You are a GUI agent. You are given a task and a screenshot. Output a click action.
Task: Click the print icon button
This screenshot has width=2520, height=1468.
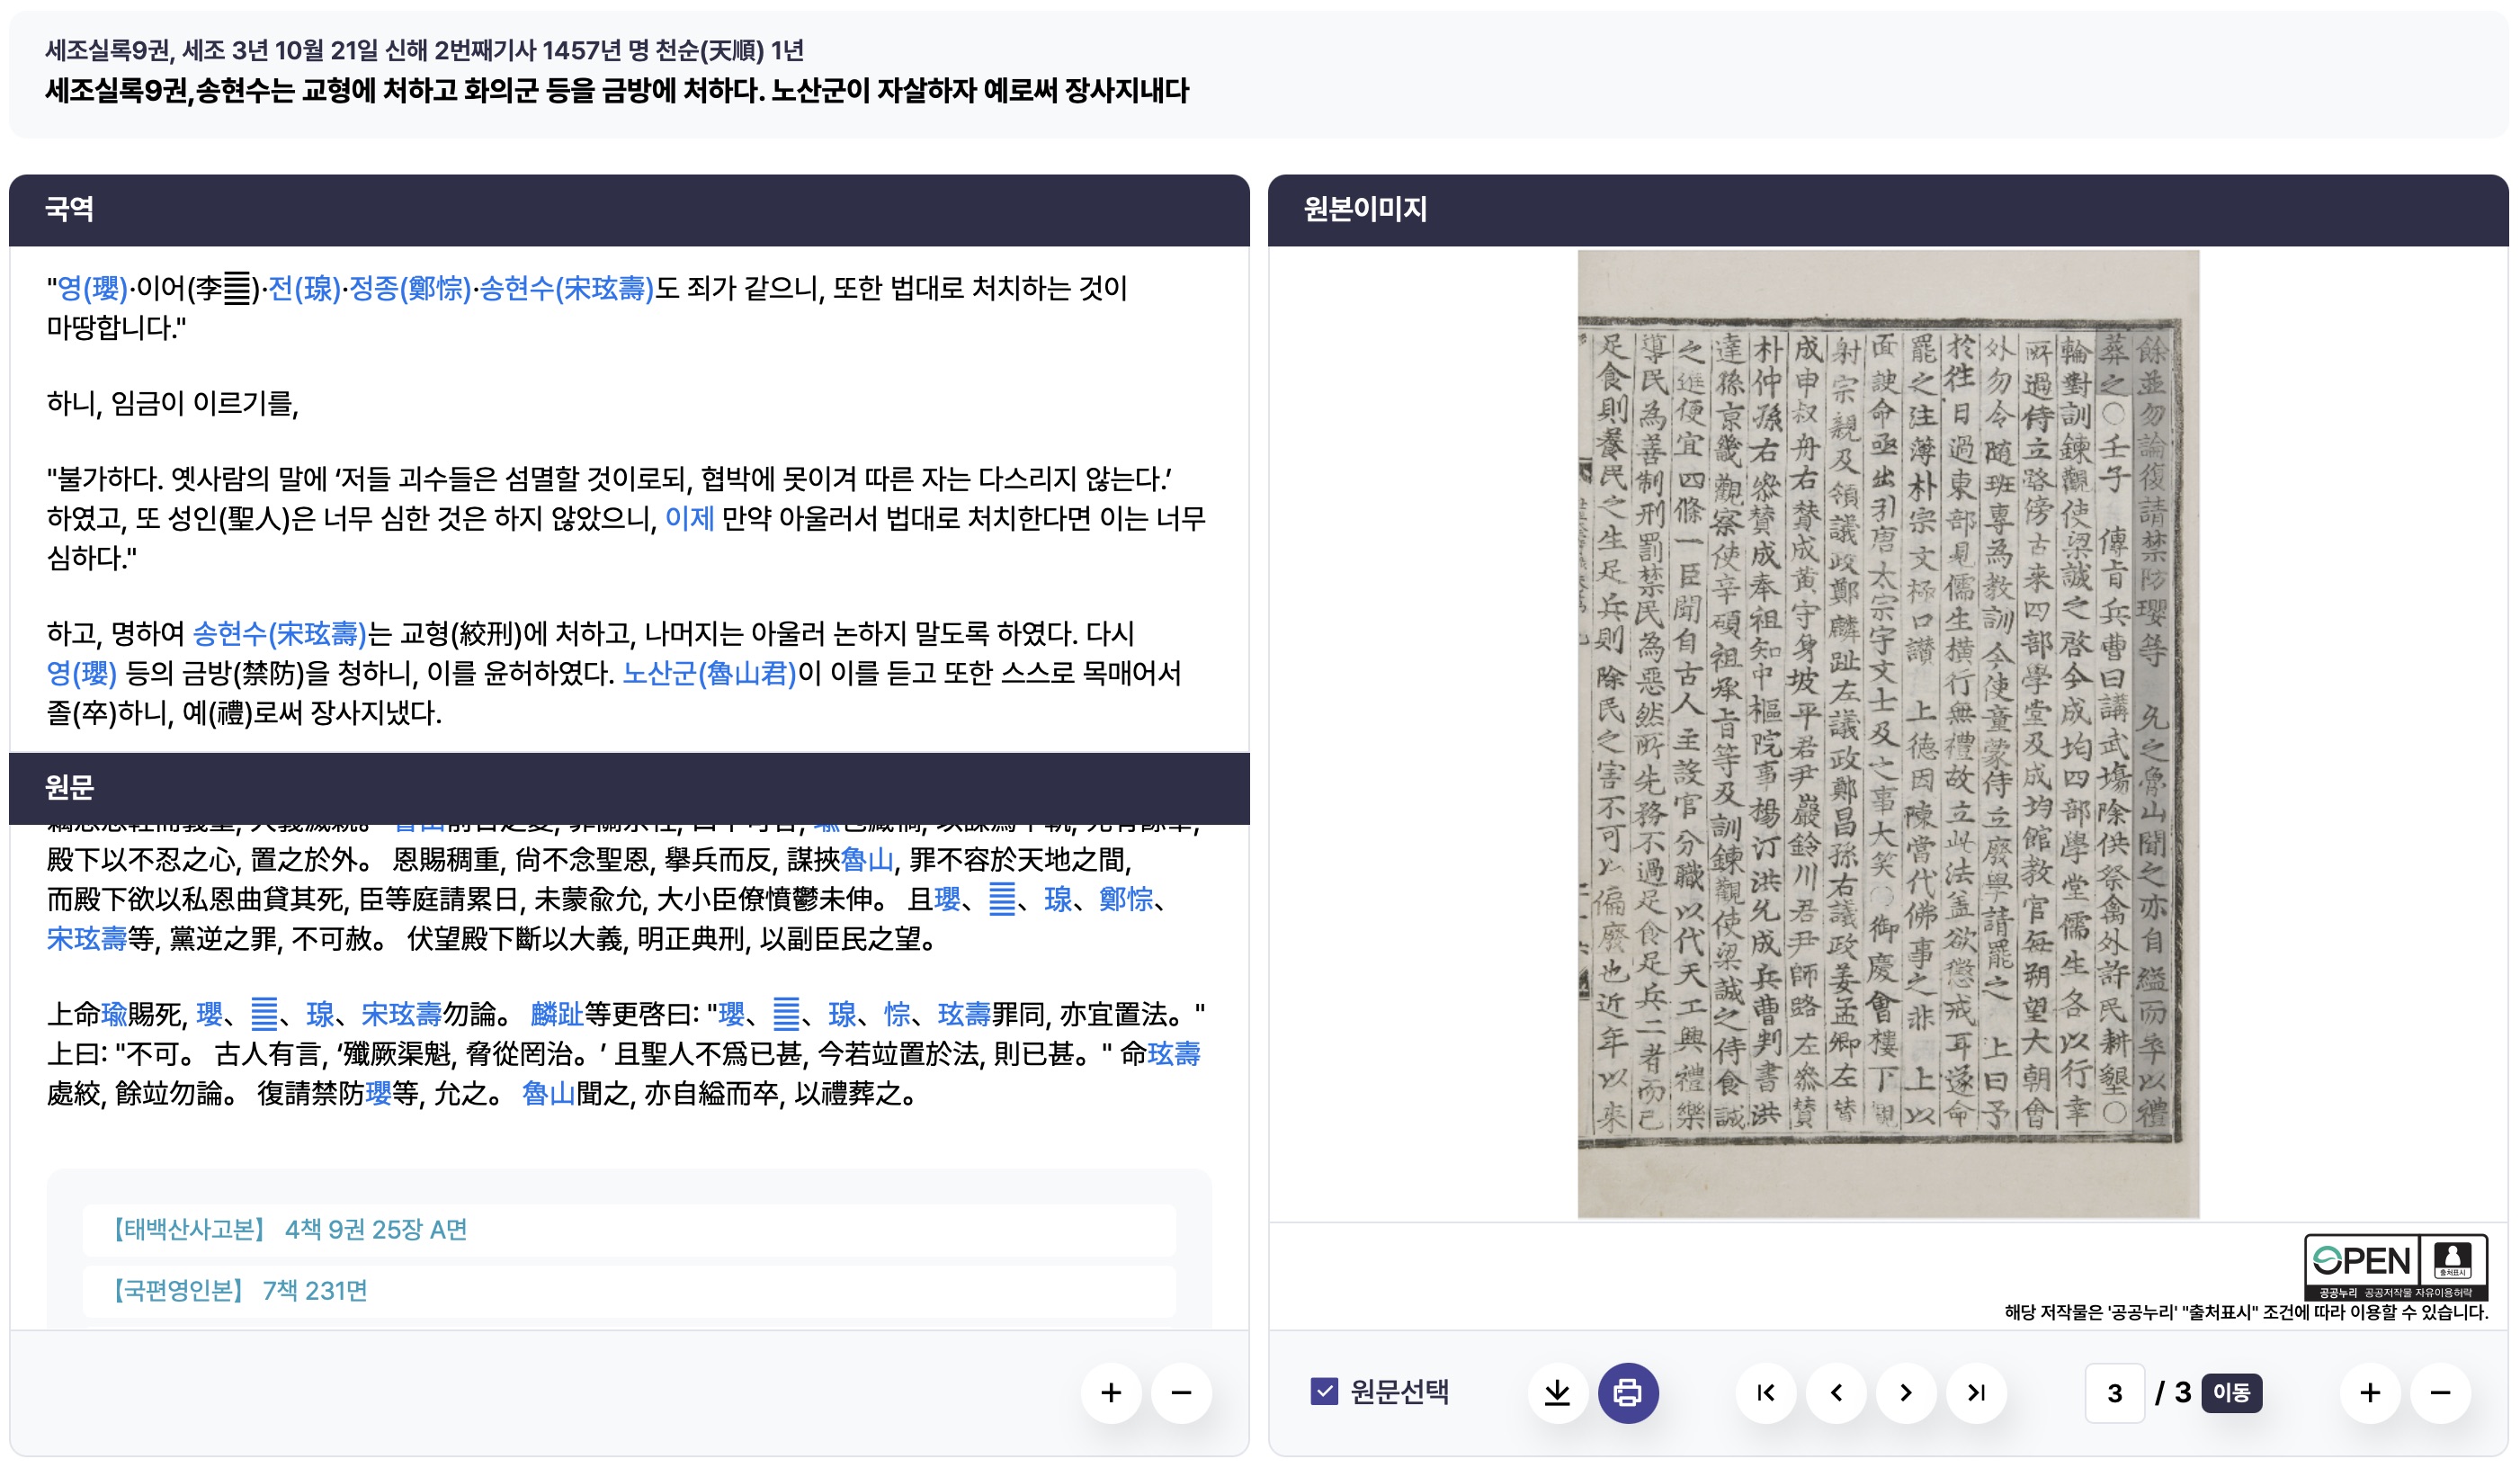click(1627, 1392)
